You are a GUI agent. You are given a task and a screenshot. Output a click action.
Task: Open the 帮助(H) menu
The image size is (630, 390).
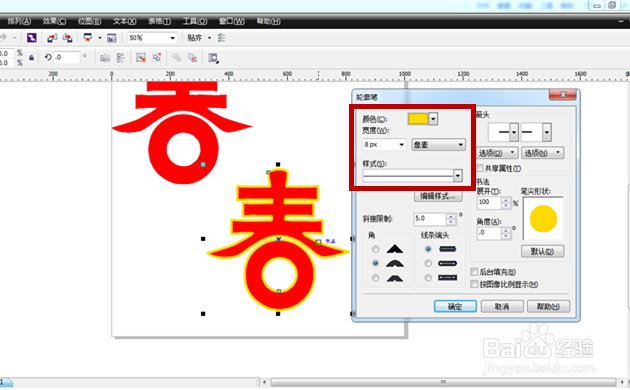(268, 21)
